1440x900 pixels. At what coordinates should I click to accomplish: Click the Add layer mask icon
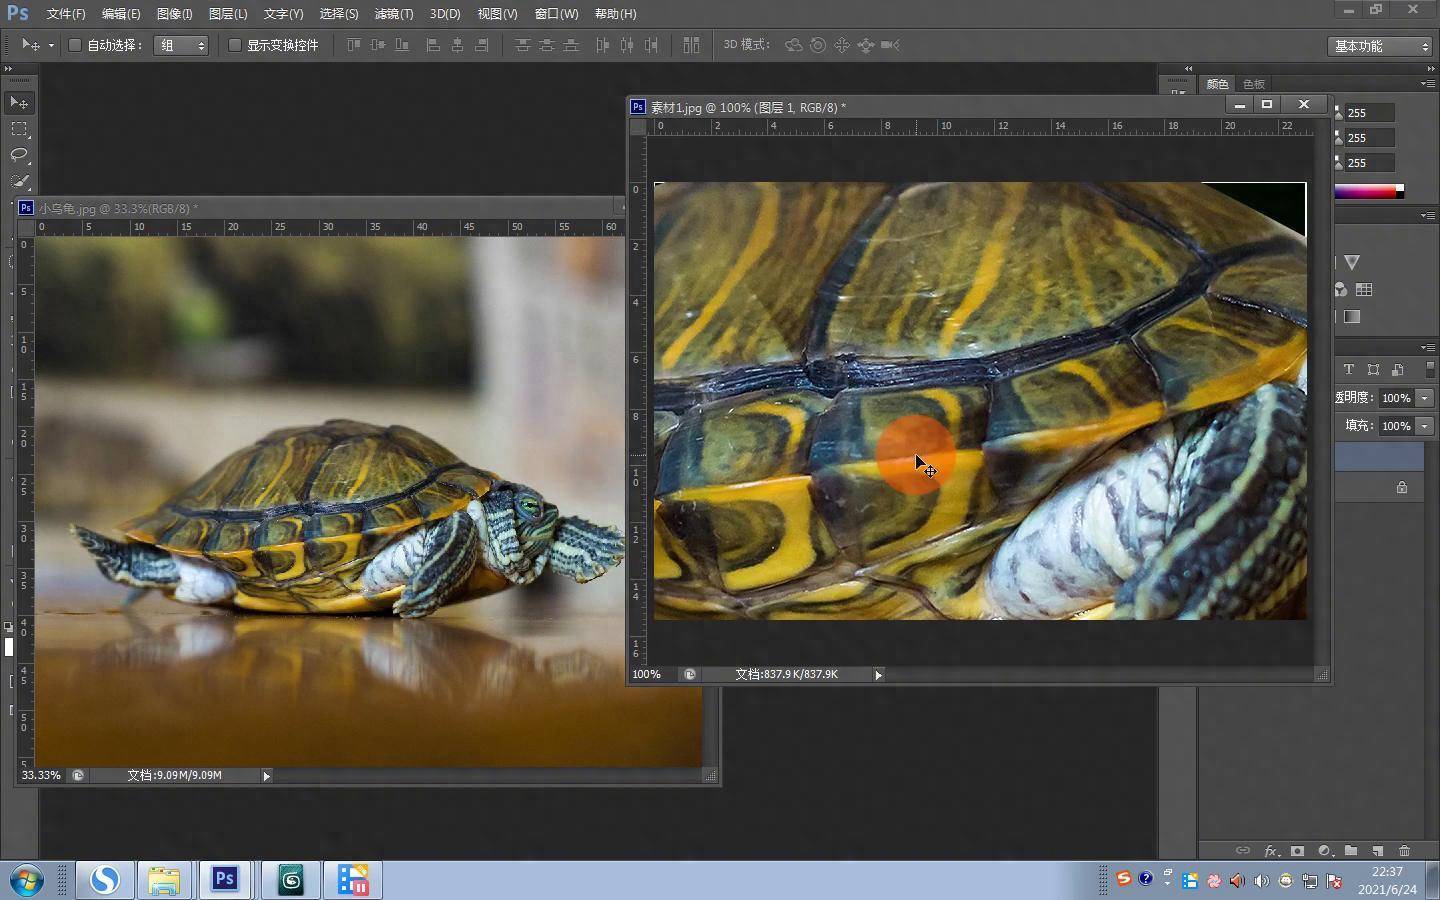pos(1297,851)
